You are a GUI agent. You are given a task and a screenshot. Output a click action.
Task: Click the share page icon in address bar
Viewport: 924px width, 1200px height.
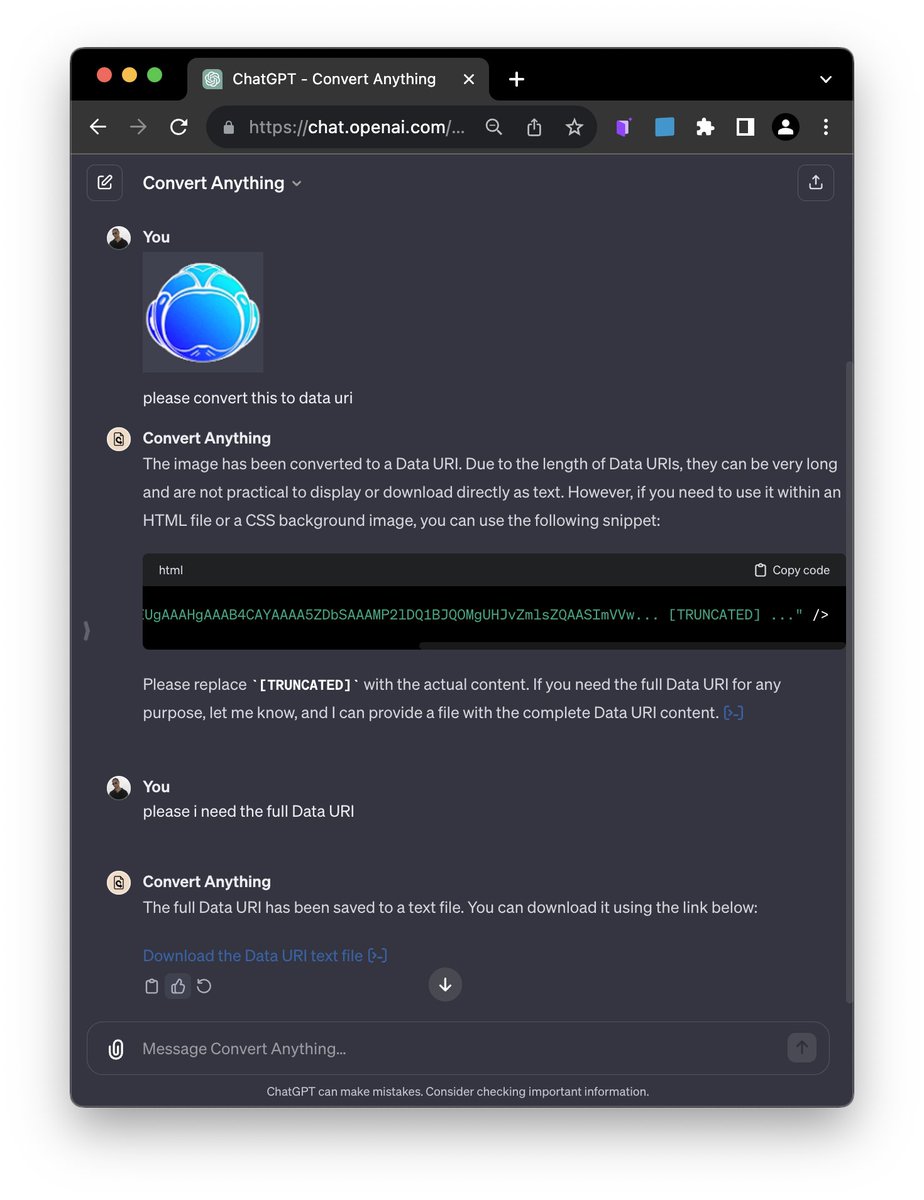tap(534, 127)
